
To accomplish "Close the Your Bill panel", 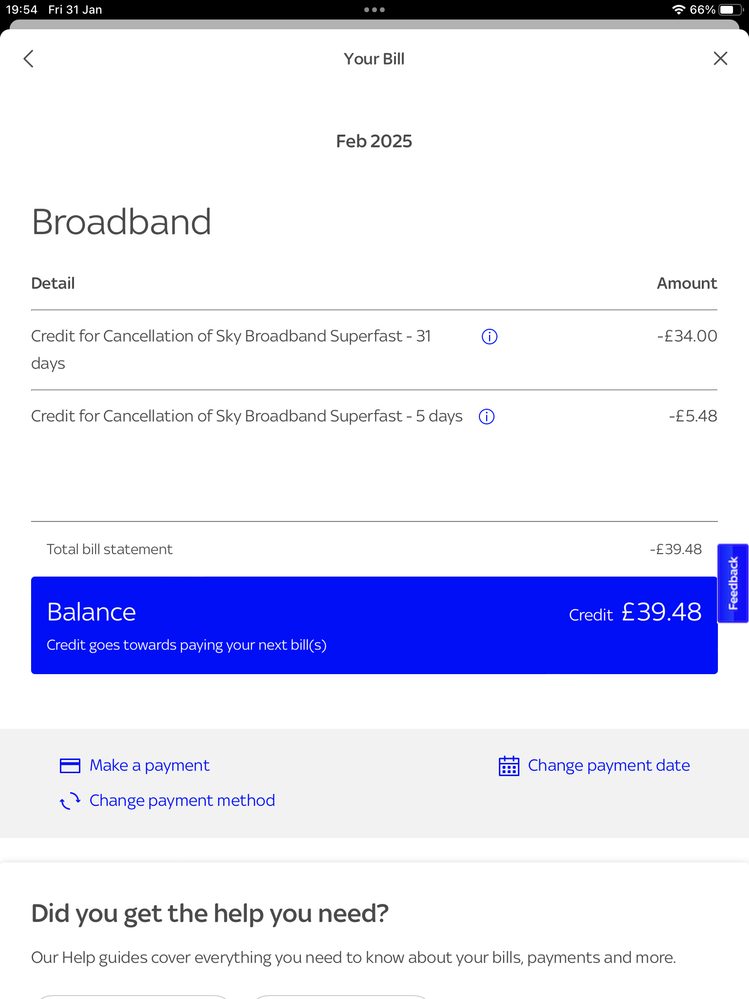I will (x=720, y=59).
